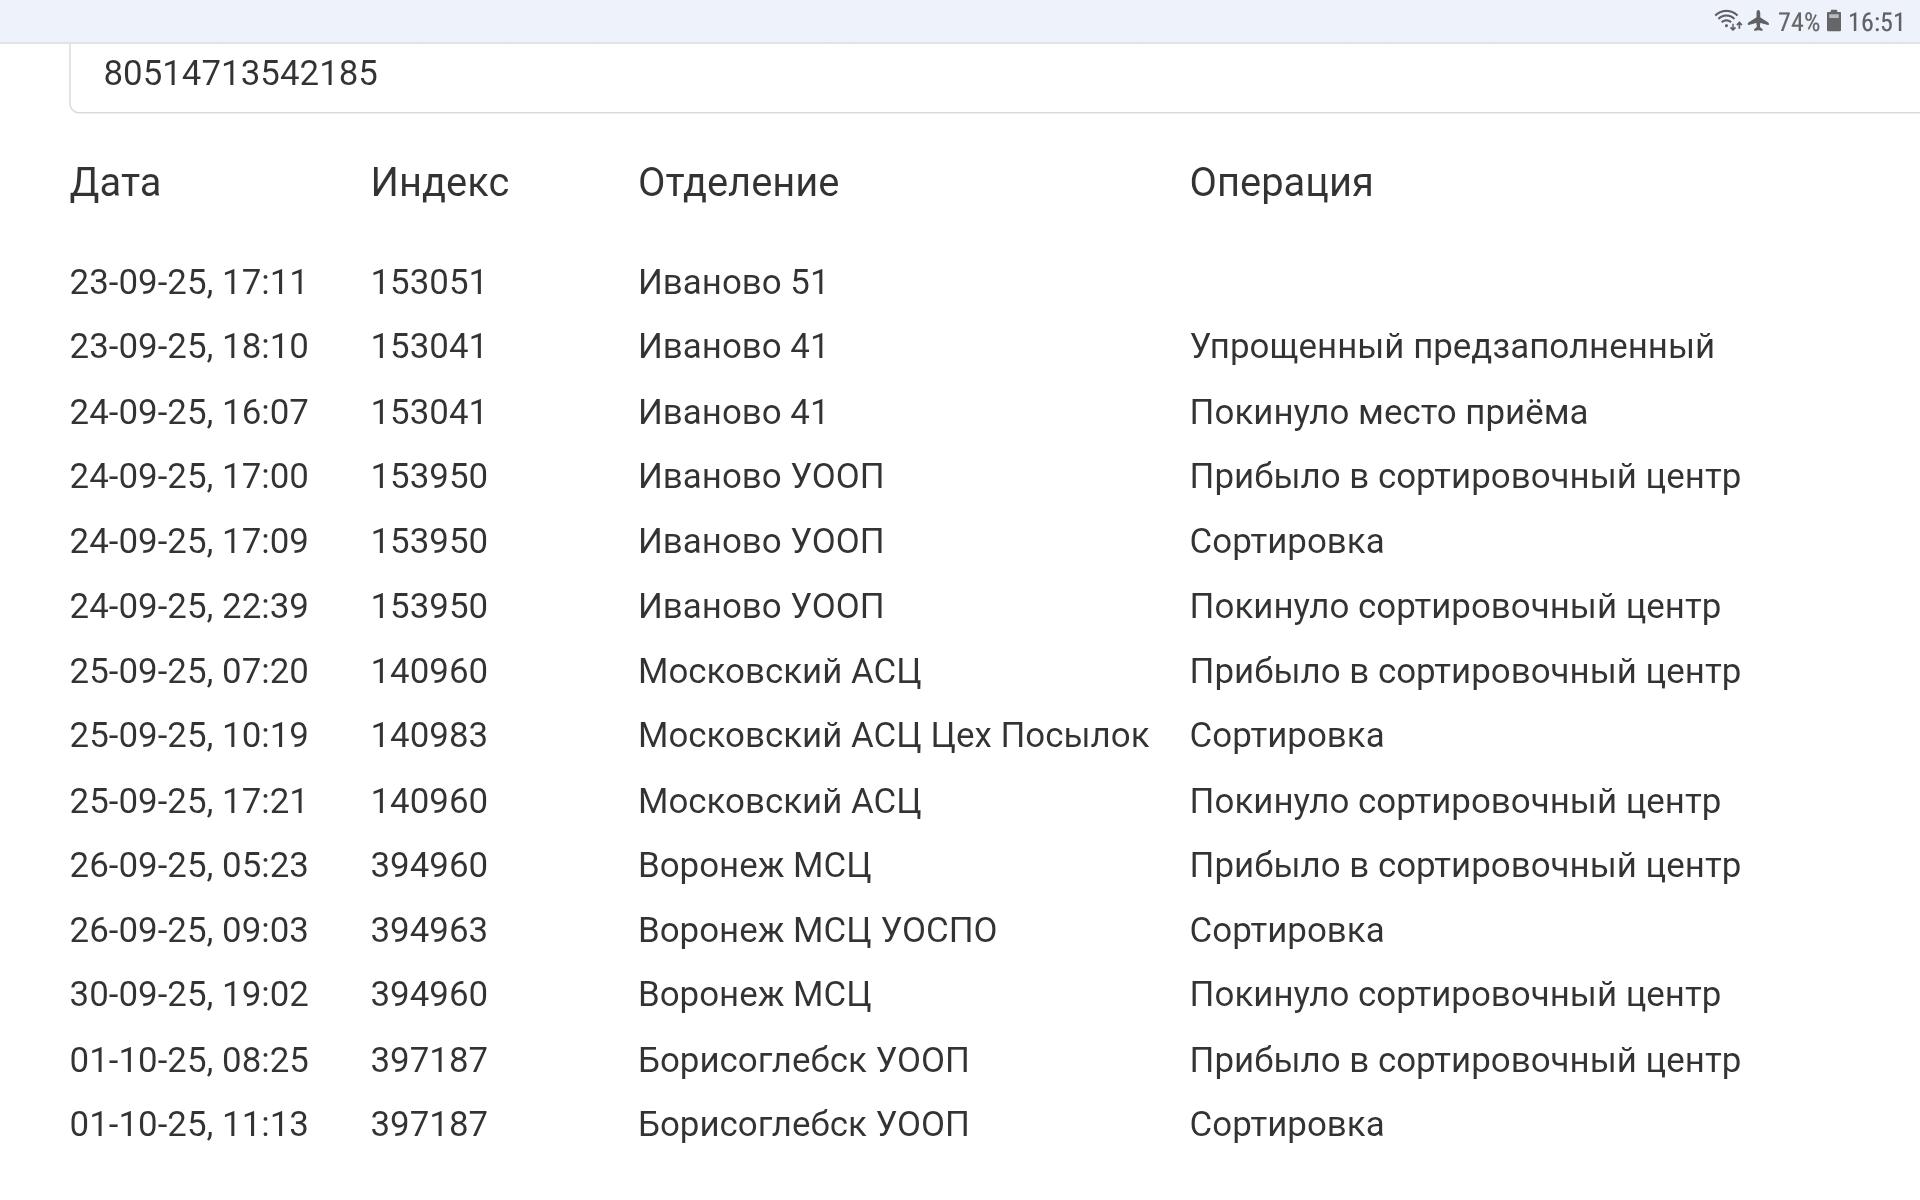Click the Отделение column header
Image resolution: width=1920 pixels, height=1200 pixels.
[x=738, y=183]
